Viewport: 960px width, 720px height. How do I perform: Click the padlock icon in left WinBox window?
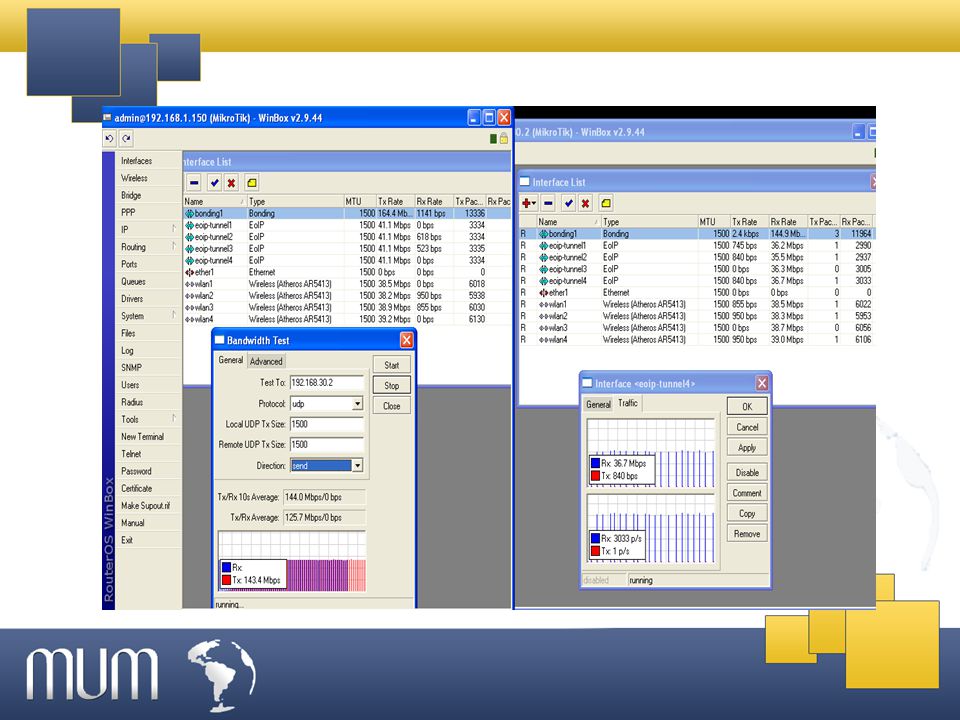click(503, 138)
